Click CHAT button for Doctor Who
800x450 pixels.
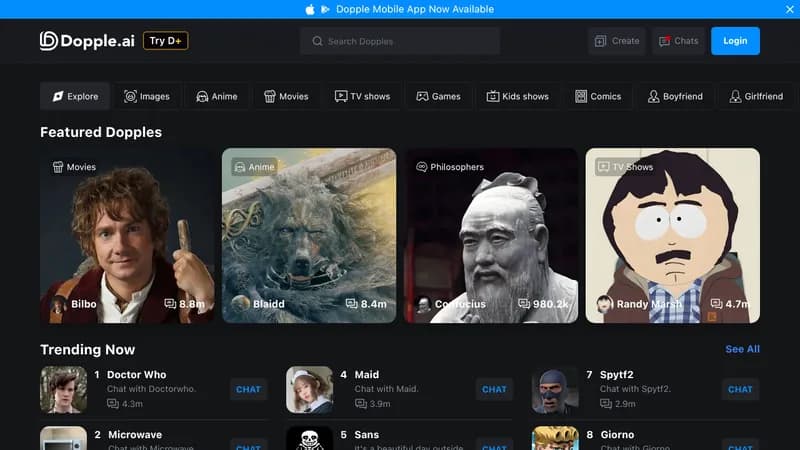248,389
